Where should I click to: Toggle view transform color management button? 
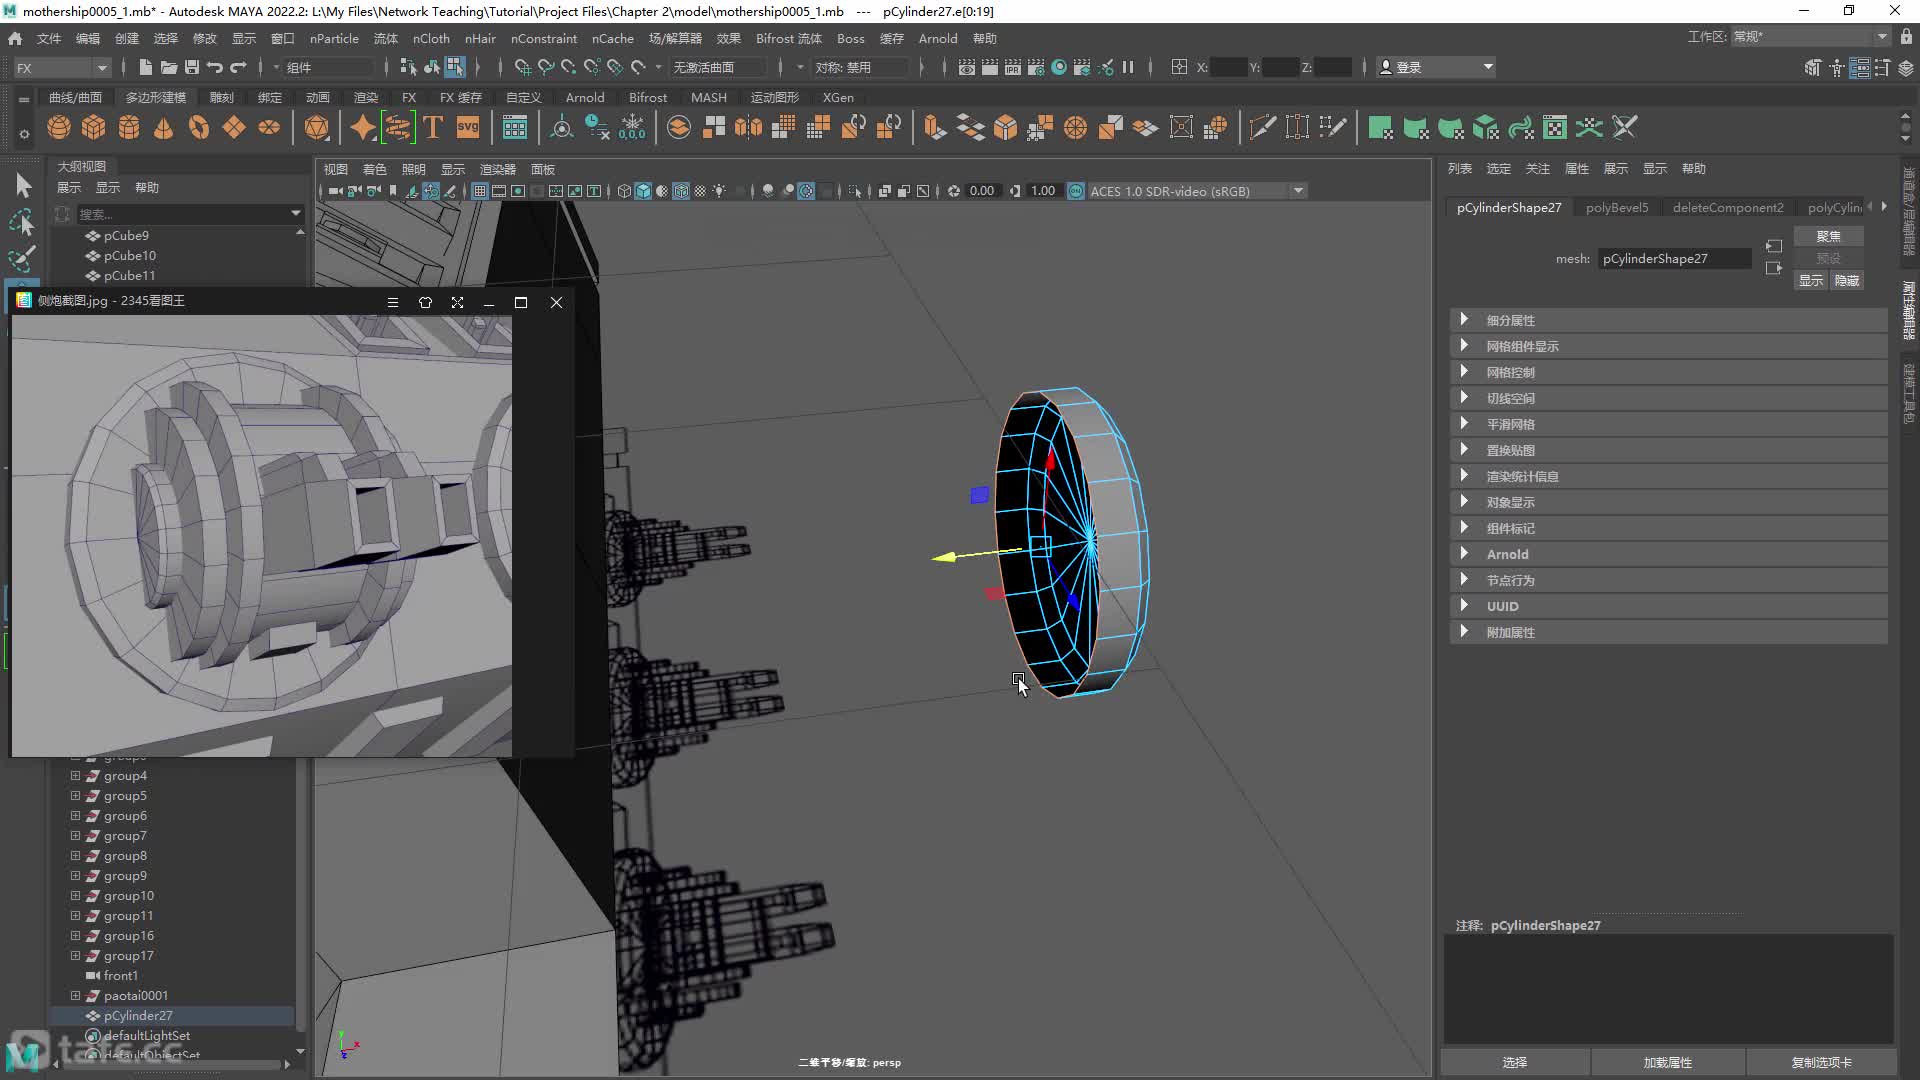click(x=1076, y=191)
